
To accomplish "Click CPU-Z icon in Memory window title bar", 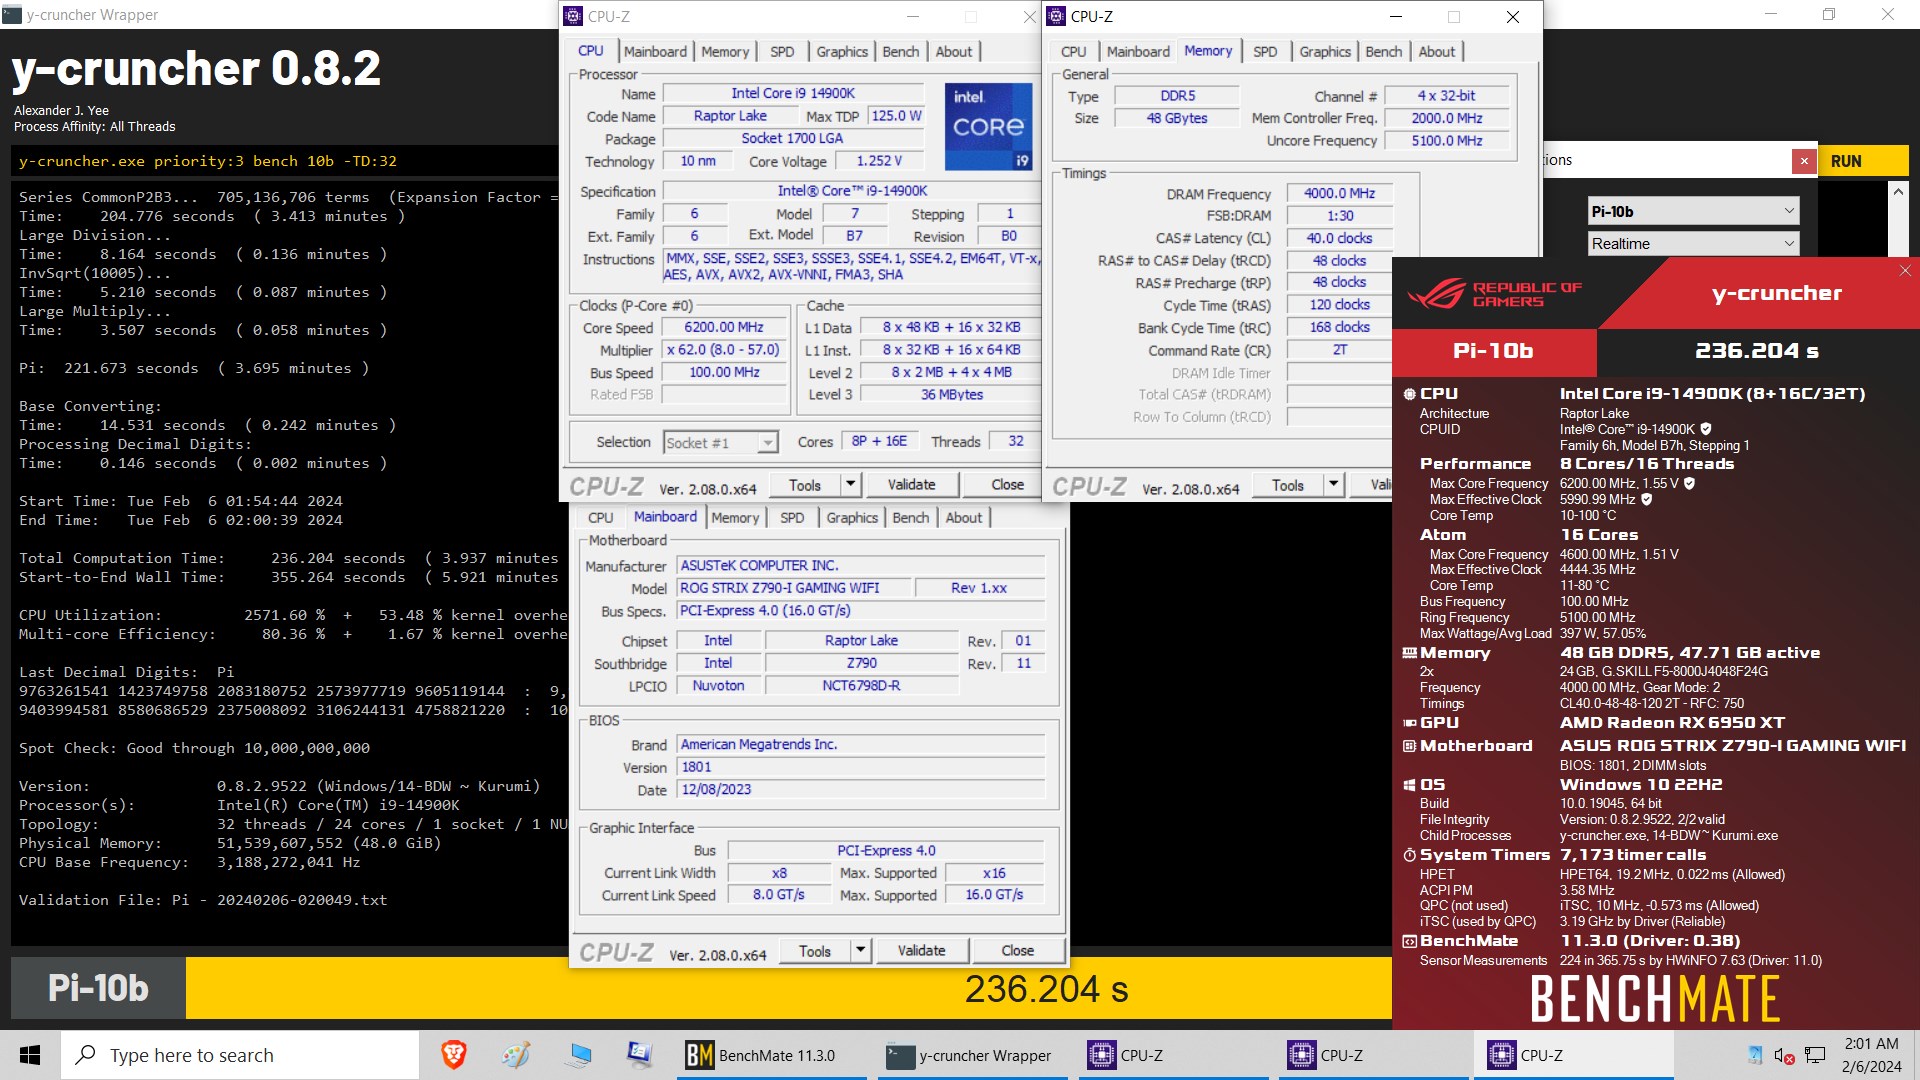I will click(x=1056, y=16).
